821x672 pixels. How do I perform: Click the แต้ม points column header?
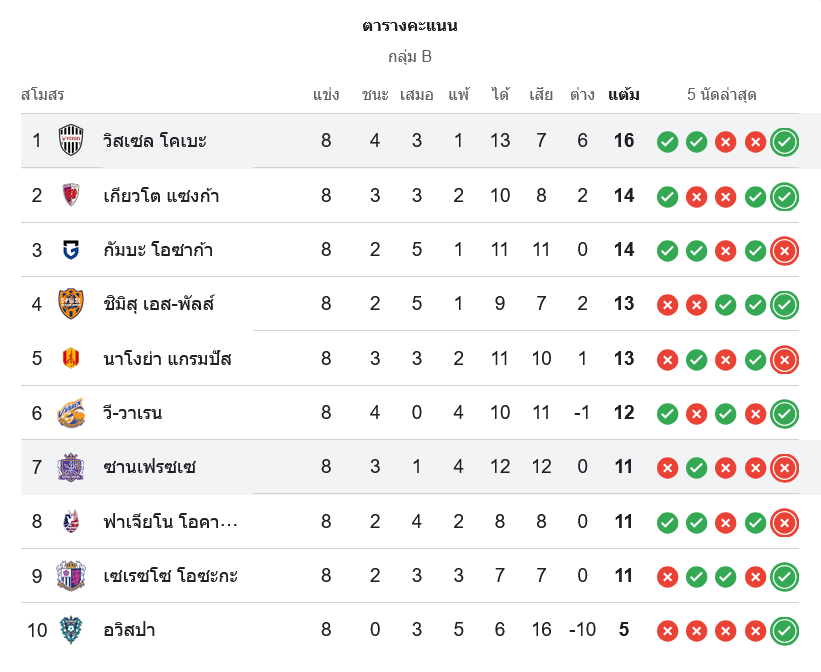(623, 95)
